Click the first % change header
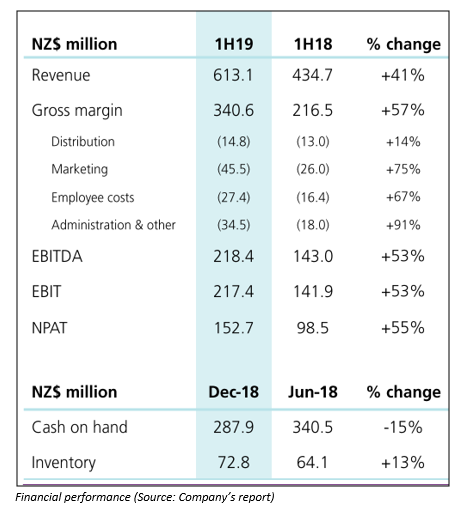 403,45
